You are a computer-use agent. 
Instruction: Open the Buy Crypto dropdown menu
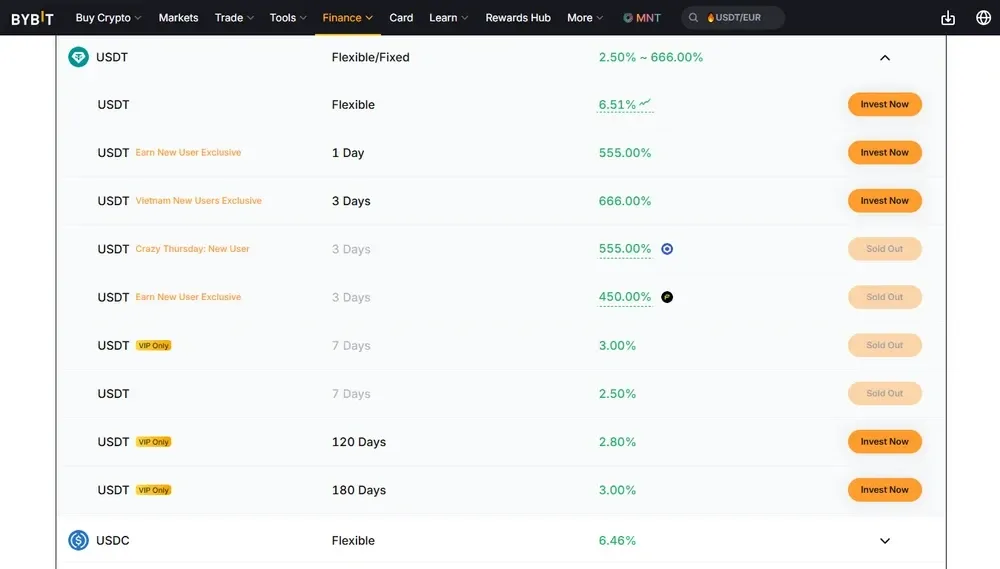108,18
